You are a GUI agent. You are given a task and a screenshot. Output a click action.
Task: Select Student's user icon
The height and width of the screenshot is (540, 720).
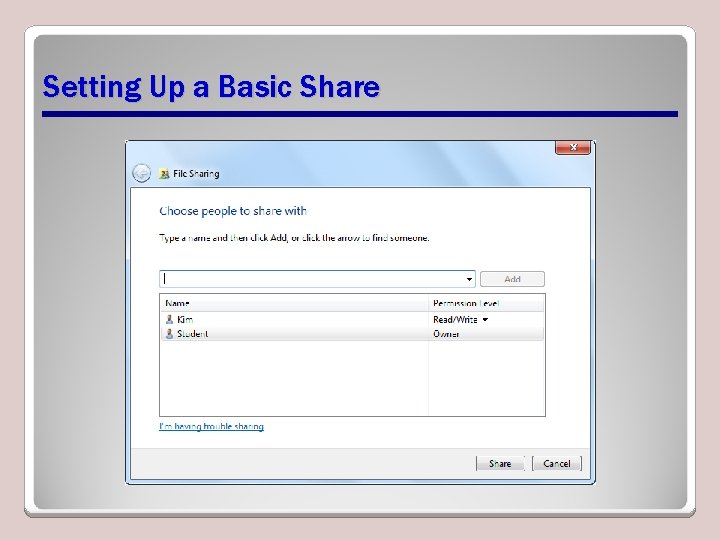click(x=169, y=334)
